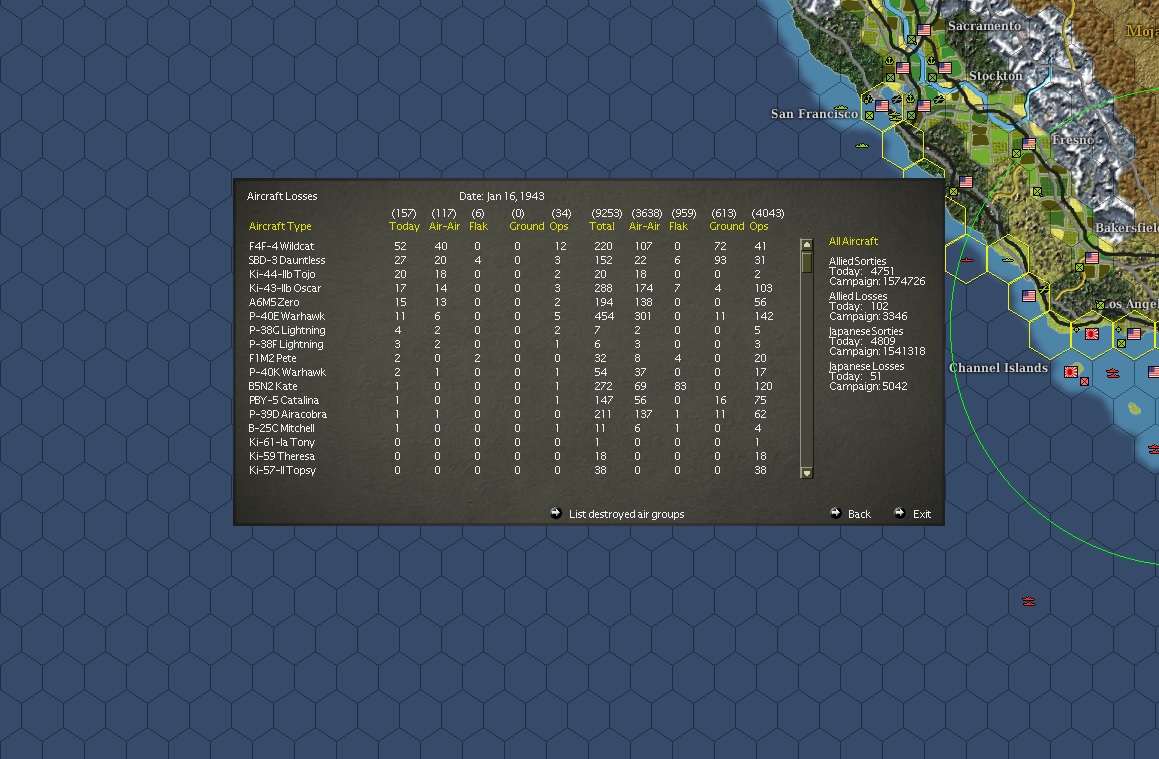Viewport: 1159px width, 759px height.
Task: Click the scrollbar track below the thumb
Action: click(x=806, y=370)
